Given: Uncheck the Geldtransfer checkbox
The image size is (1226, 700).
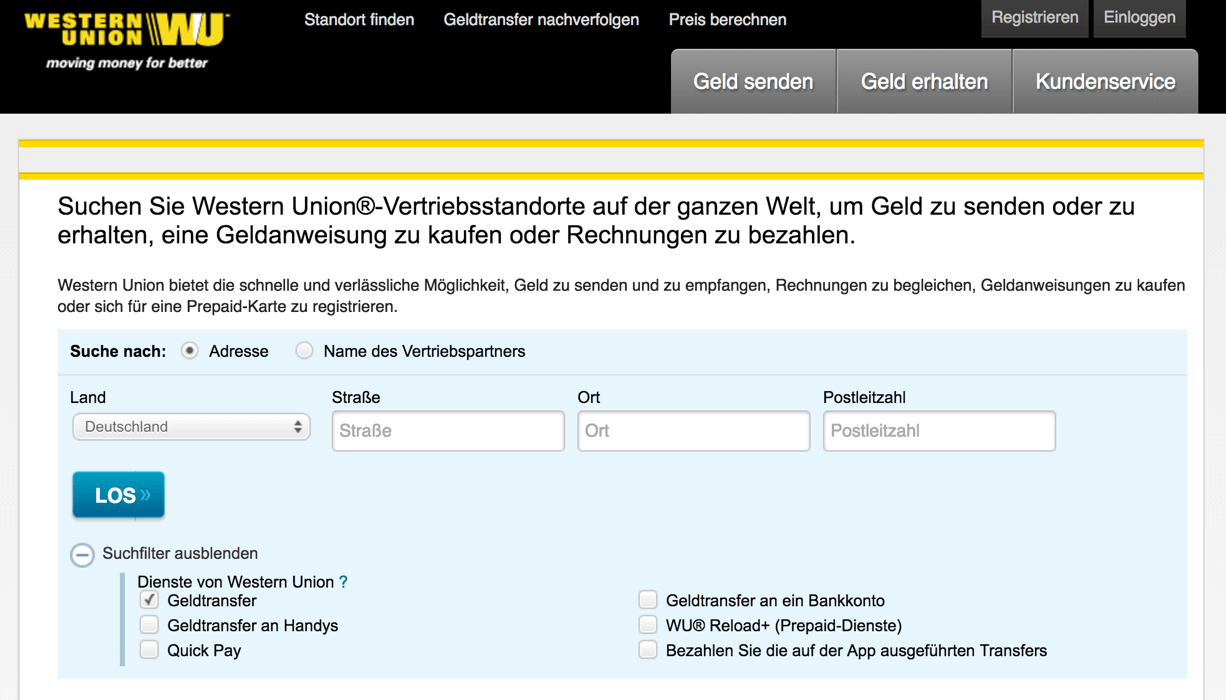Looking at the screenshot, I should (x=149, y=600).
